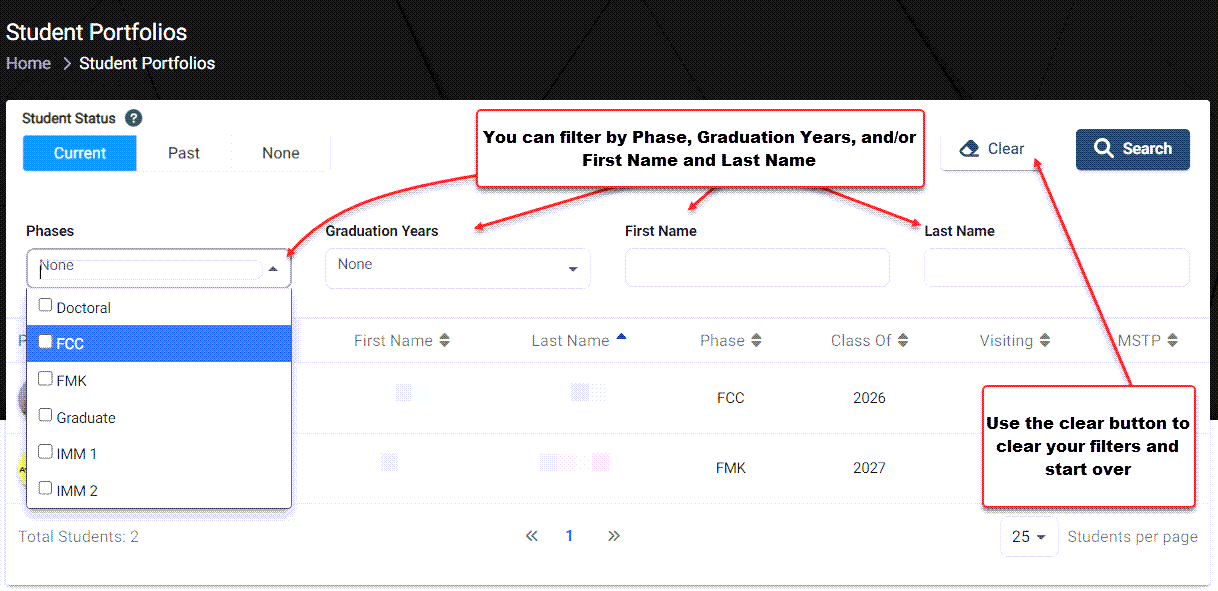Open the Home breadcrumb link
The height and width of the screenshot is (591, 1218).
(x=28, y=63)
